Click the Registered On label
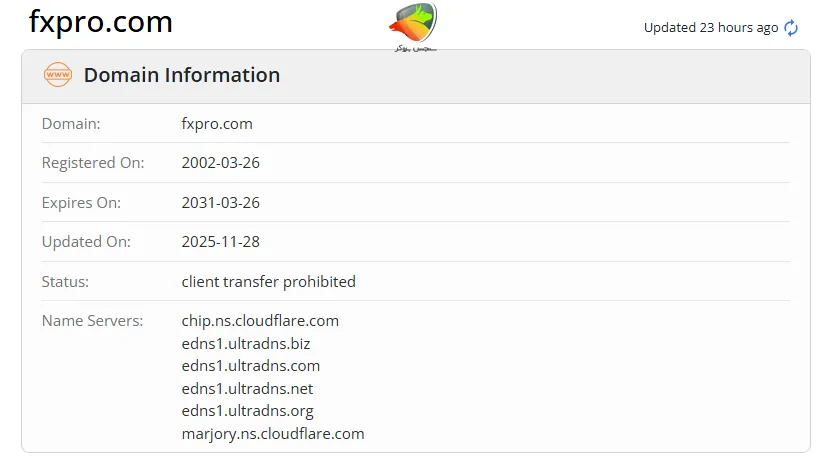The height and width of the screenshot is (462, 825). tap(93, 163)
